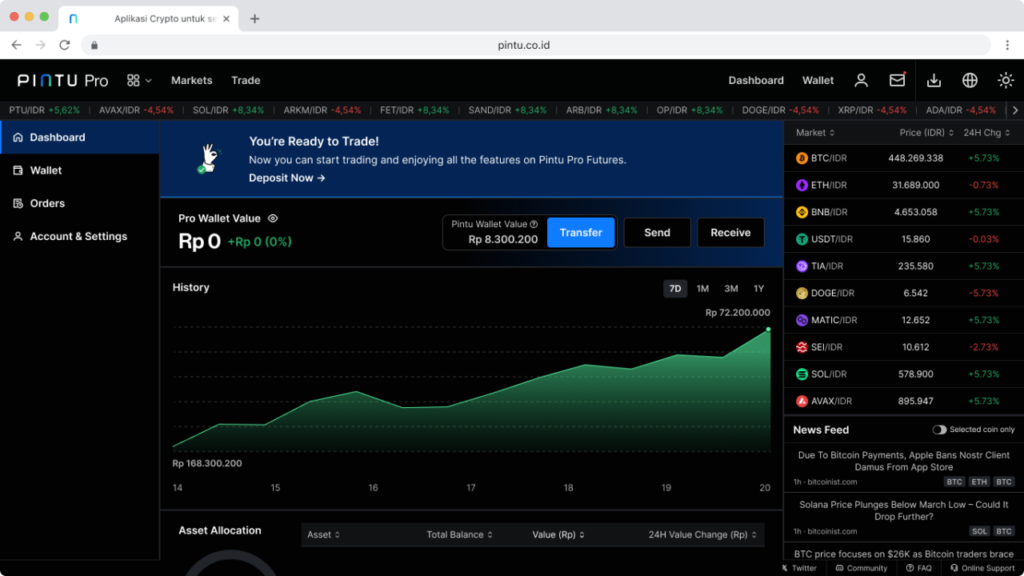The width and height of the screenshot is (1024, 576).
Task: Click the Receive button
Action: pos(730,232)
